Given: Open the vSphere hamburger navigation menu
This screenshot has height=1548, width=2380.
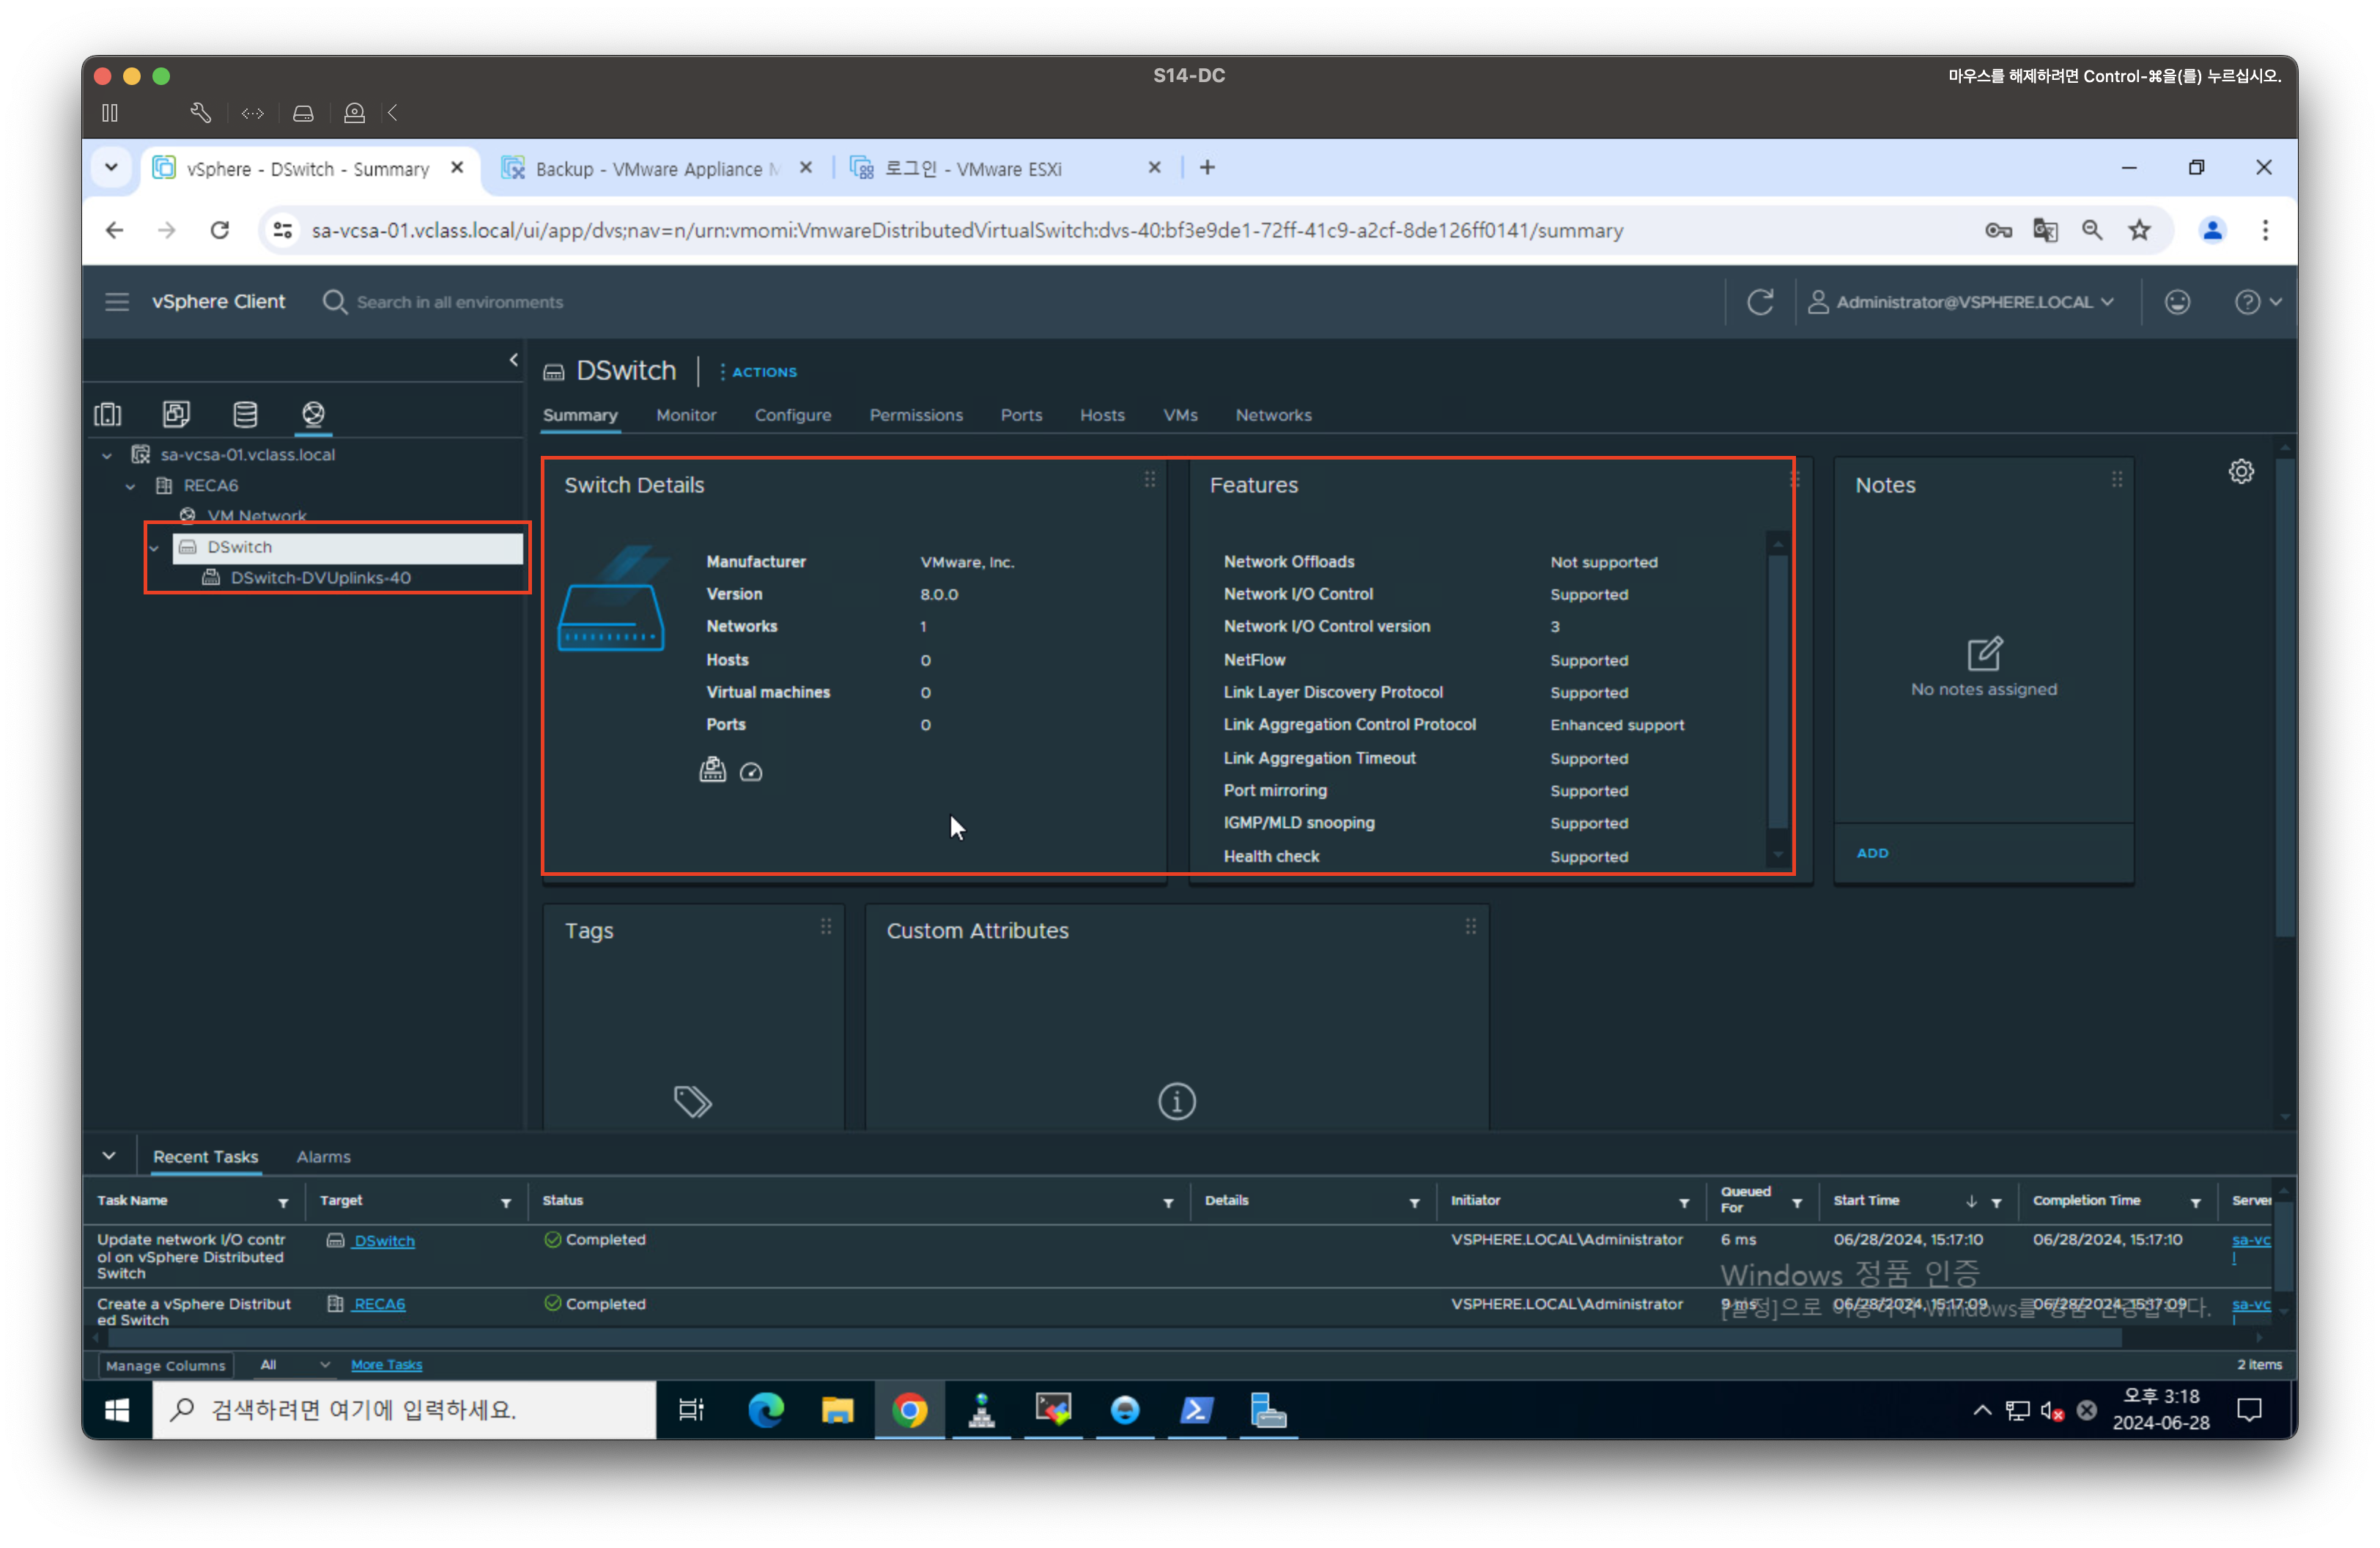Looking at the screenshot, I should (117, 302).
